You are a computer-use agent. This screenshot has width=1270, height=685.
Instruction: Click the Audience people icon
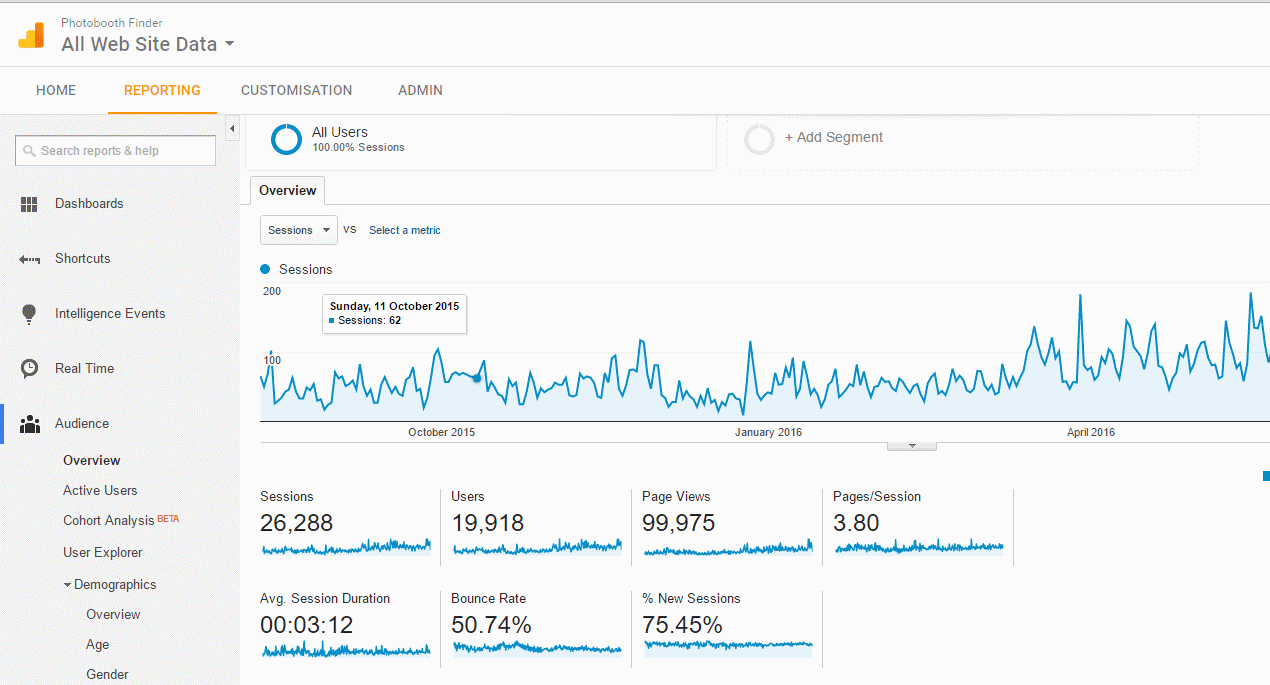pos(30,424)
